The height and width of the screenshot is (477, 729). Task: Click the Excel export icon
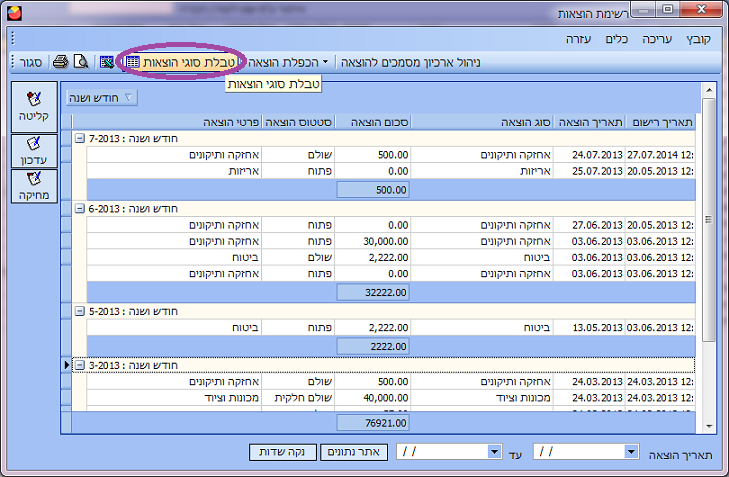pyautogui.click(x=106, y=63)
